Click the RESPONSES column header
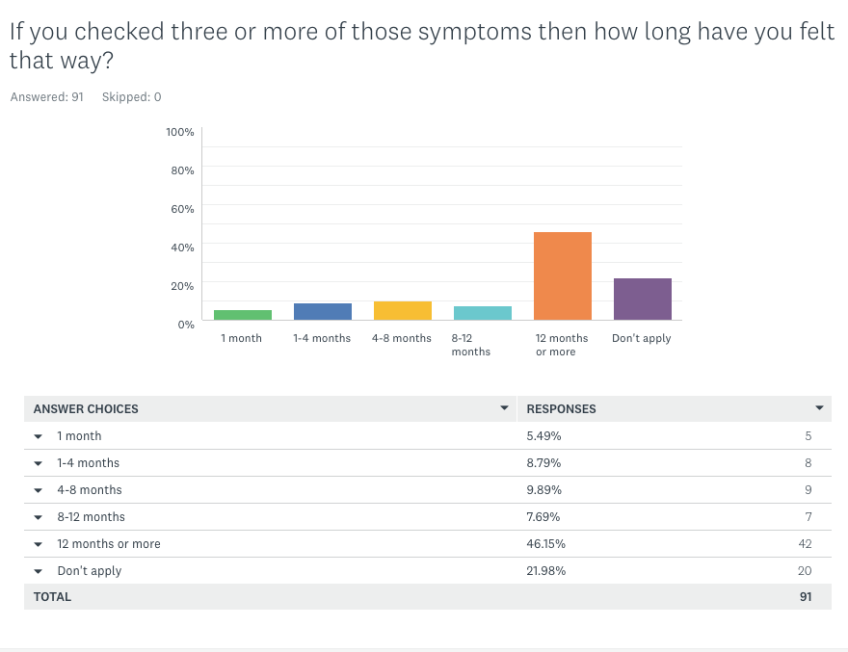This screenshot has height=652, width=848. click(x=561, y=409)
